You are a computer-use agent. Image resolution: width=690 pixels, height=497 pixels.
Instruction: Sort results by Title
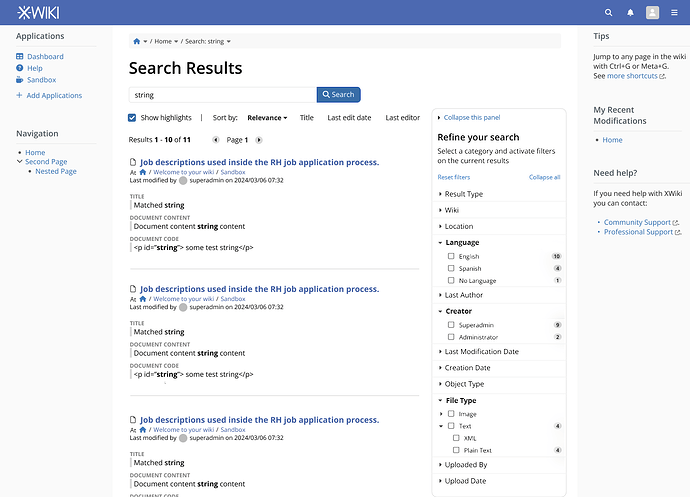pyautogui.click(x=306, y=118)
